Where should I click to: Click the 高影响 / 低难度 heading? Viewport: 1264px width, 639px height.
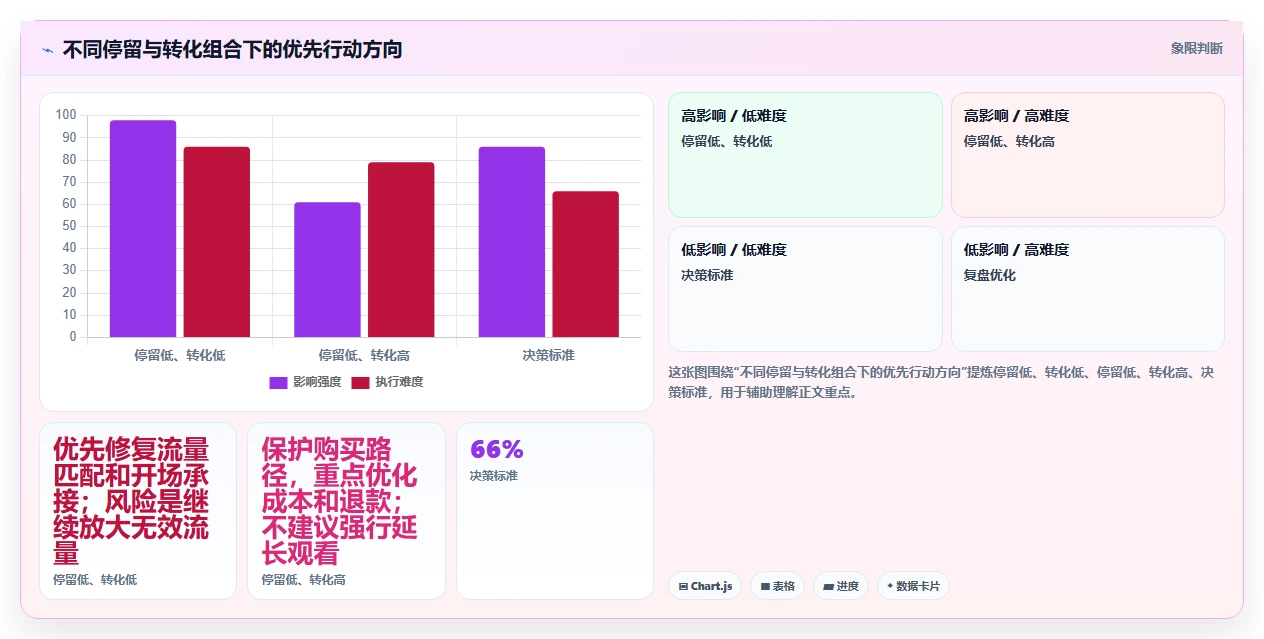734,116
